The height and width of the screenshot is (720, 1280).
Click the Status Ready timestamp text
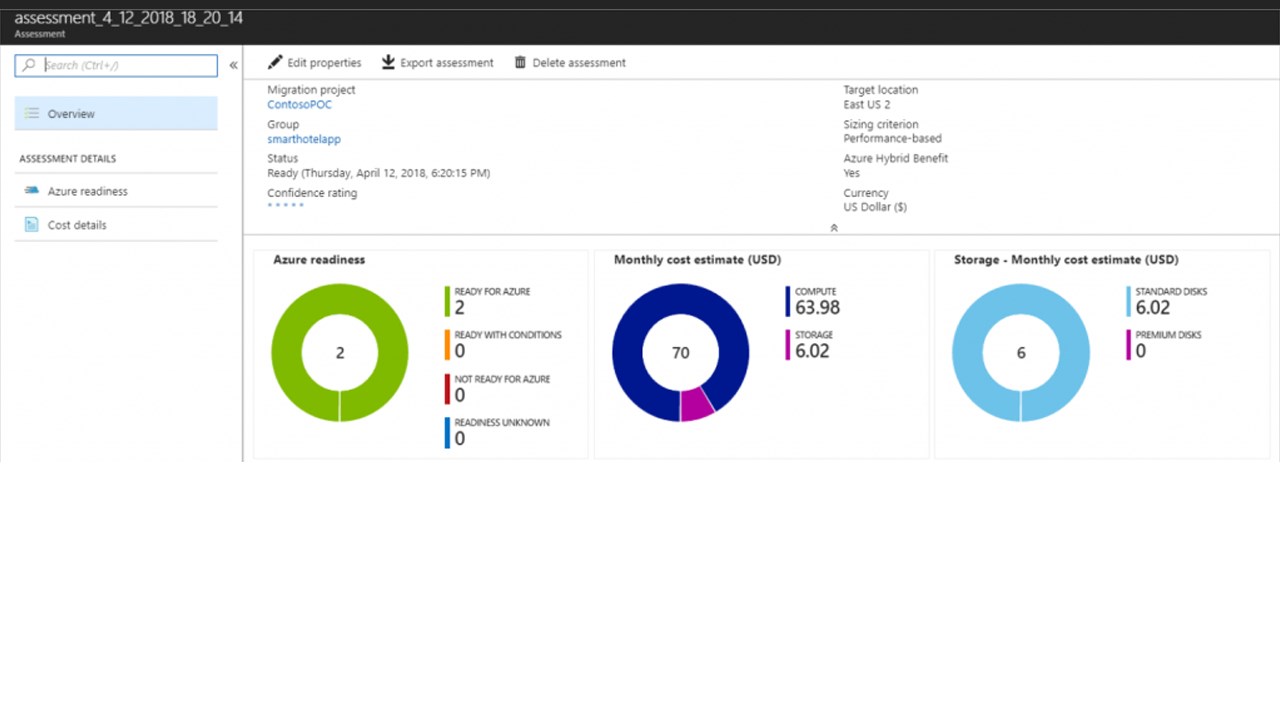point(379,173)
